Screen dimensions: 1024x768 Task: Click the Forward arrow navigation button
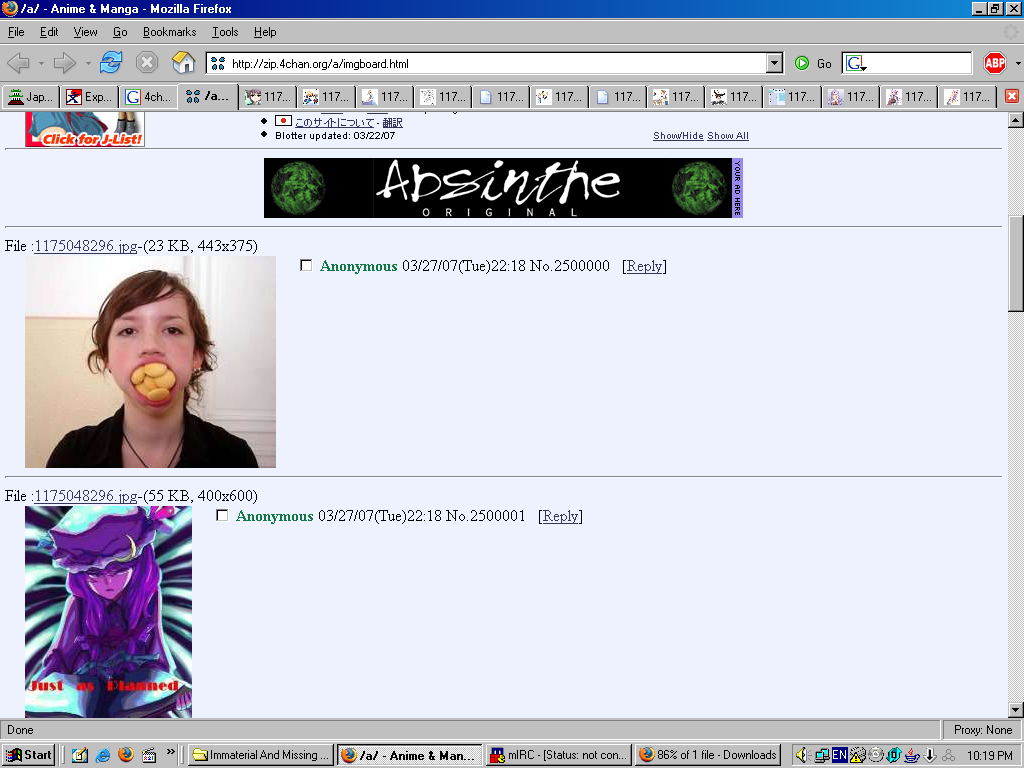(x=64, y=63)
